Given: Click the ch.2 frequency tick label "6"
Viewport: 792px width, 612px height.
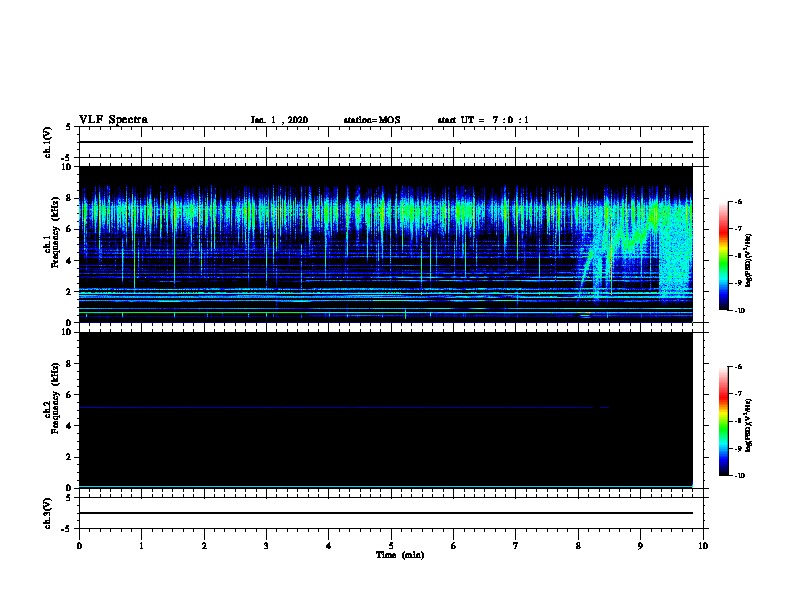Looking at the screenshot, I should coord(69,395).
